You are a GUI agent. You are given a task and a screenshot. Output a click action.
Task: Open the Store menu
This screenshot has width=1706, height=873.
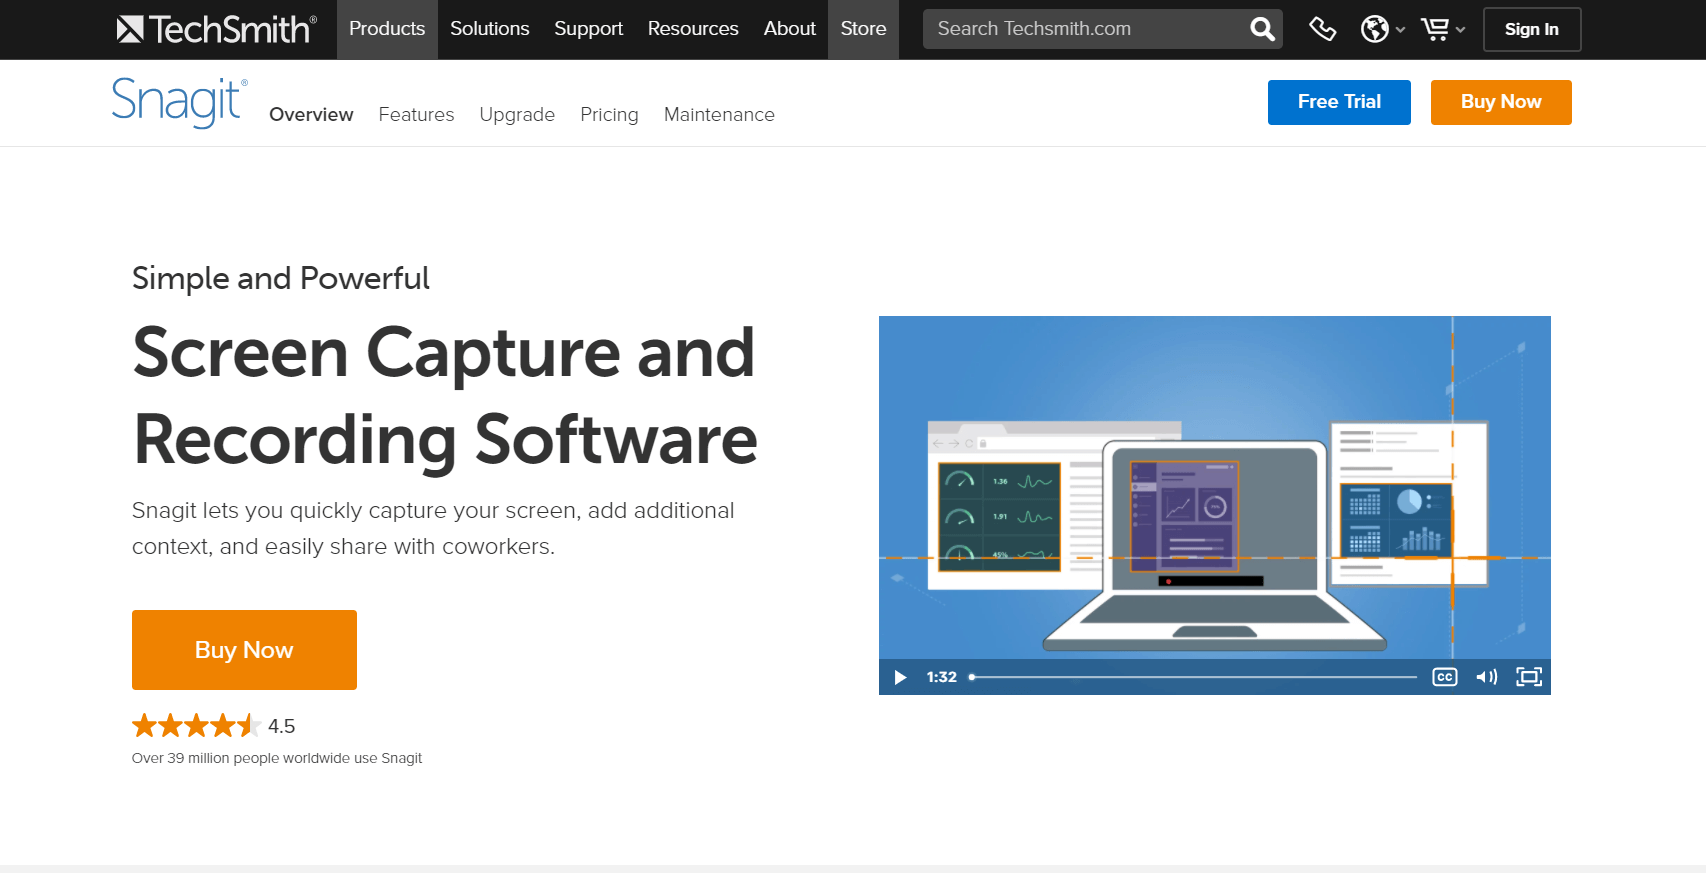pos(863,29)
